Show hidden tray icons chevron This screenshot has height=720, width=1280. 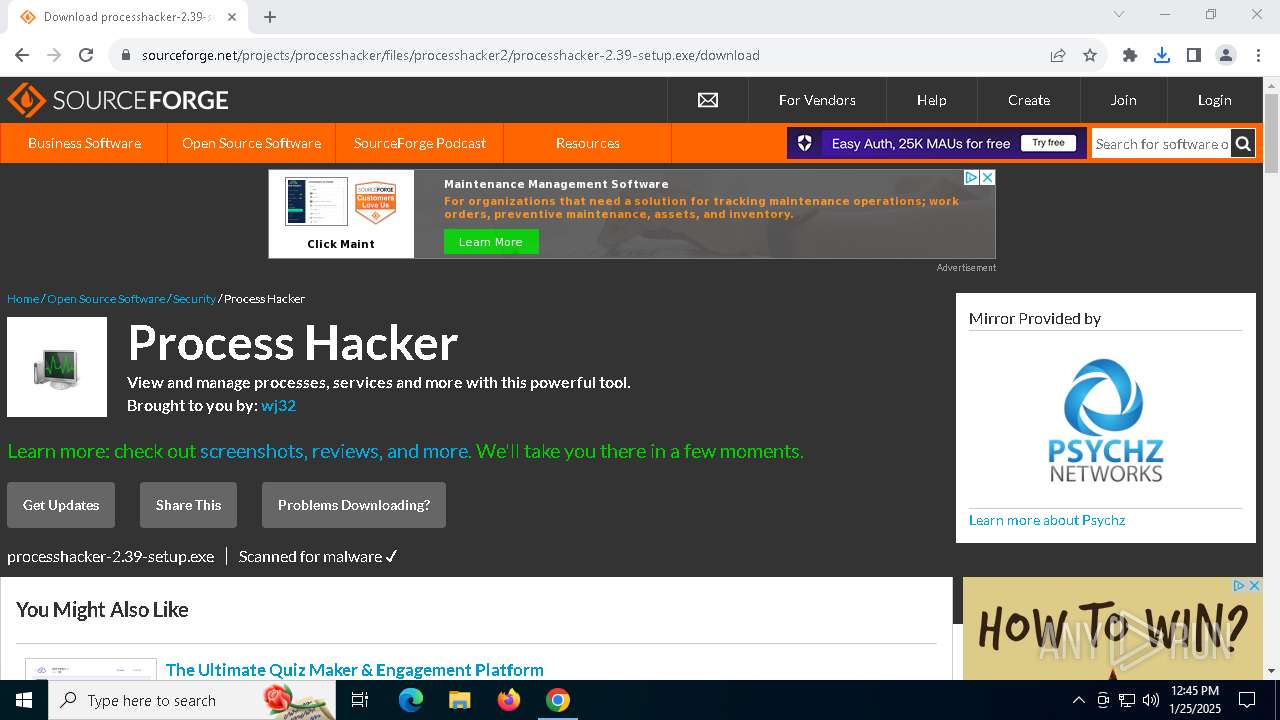pos(1078,700)
